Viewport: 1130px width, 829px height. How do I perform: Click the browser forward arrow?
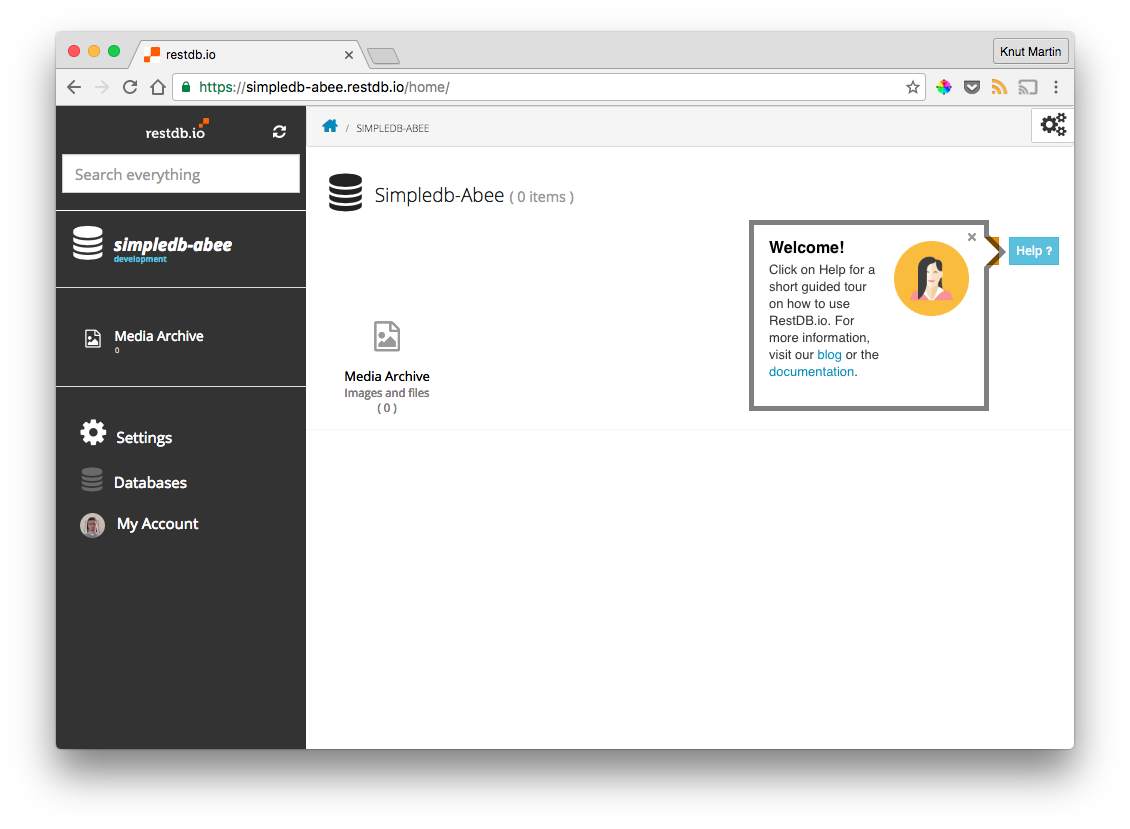(x=102, y=87)
